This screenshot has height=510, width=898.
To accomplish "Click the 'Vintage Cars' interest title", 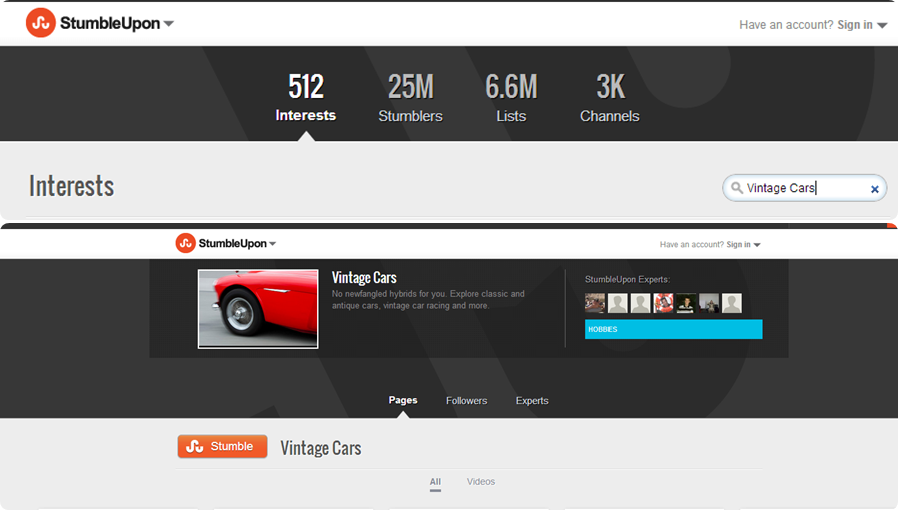I will coord(364,278).
